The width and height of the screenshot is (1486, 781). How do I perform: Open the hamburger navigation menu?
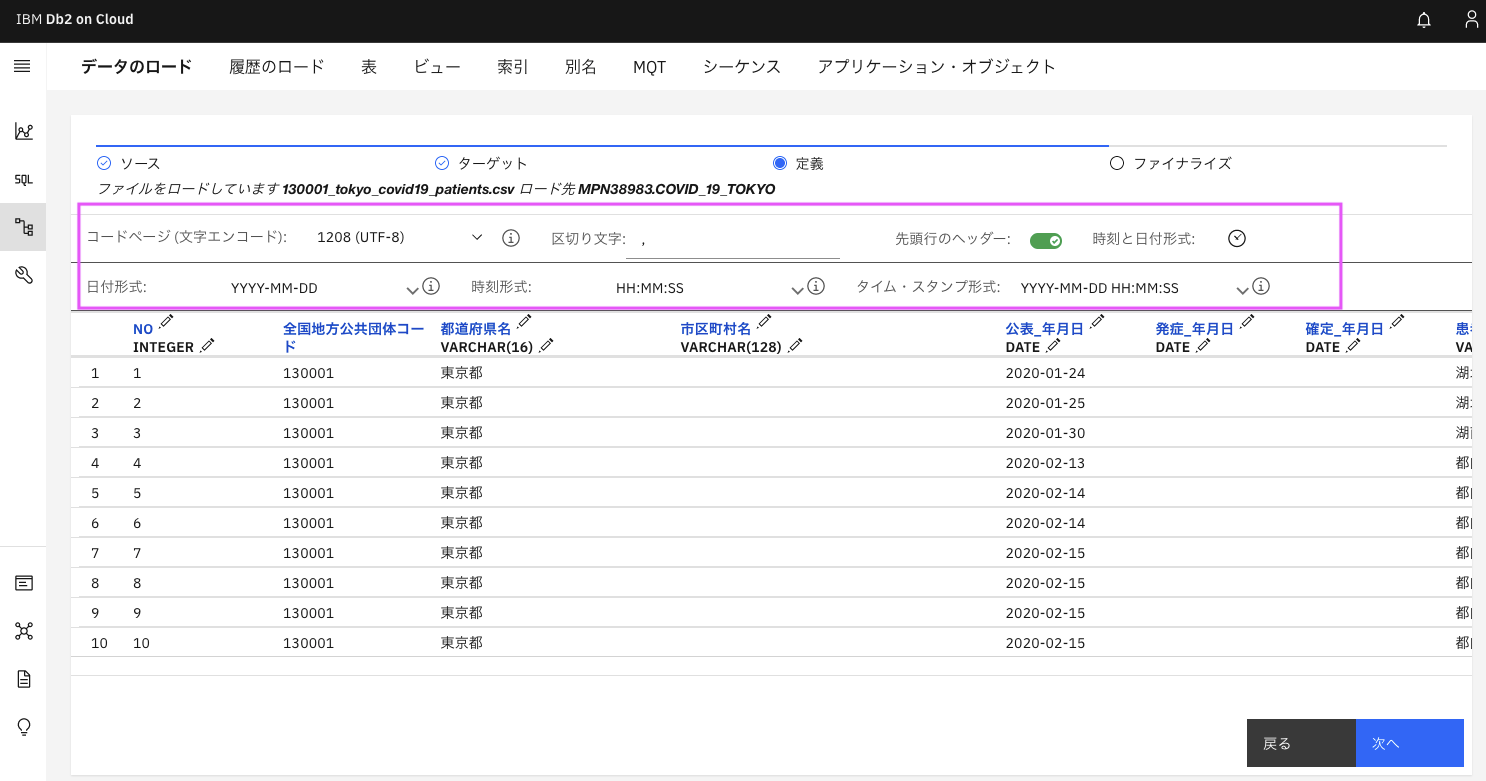click(22, 66)
